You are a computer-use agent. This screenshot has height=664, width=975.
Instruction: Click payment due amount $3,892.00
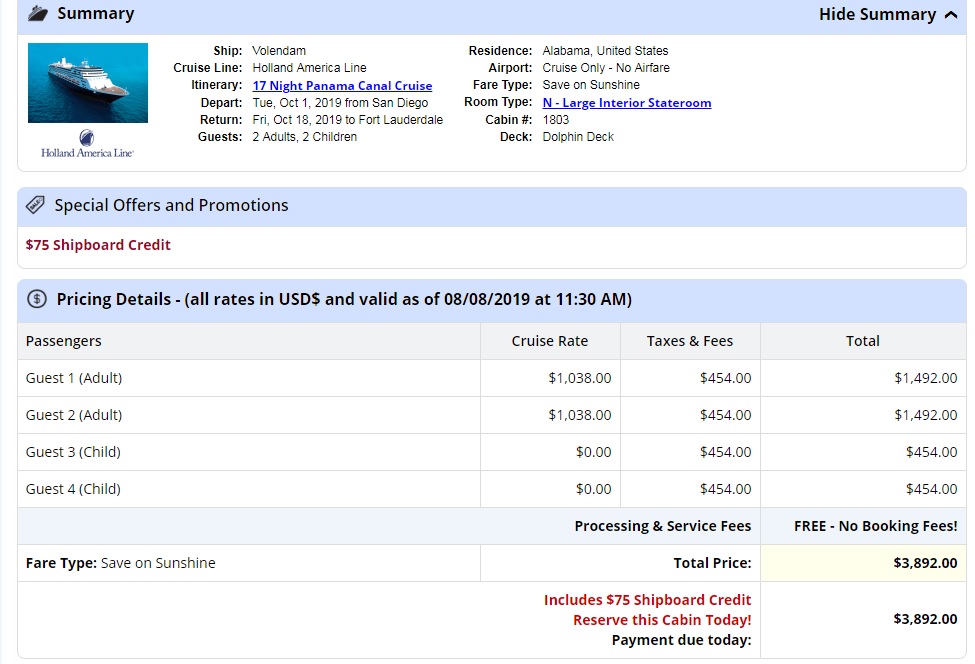coord(925,619)
